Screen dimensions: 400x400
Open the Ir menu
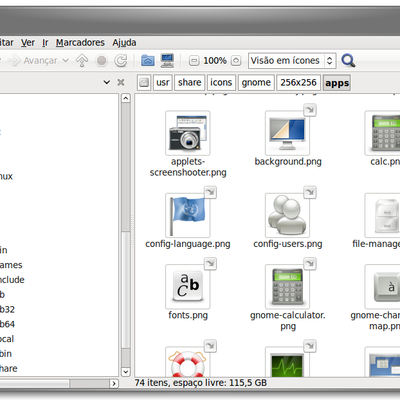coord(45,43)
